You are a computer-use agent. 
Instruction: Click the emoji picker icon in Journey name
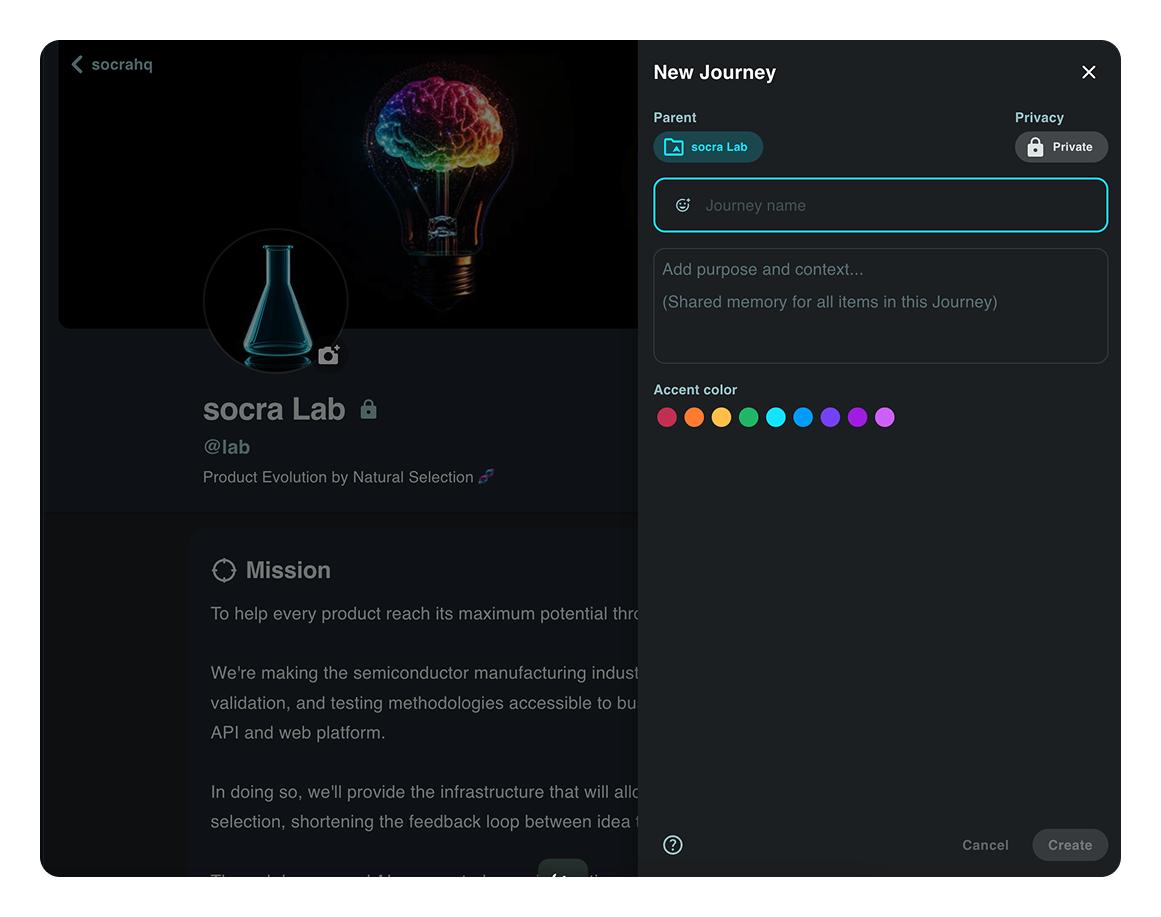tap(683, 205)
